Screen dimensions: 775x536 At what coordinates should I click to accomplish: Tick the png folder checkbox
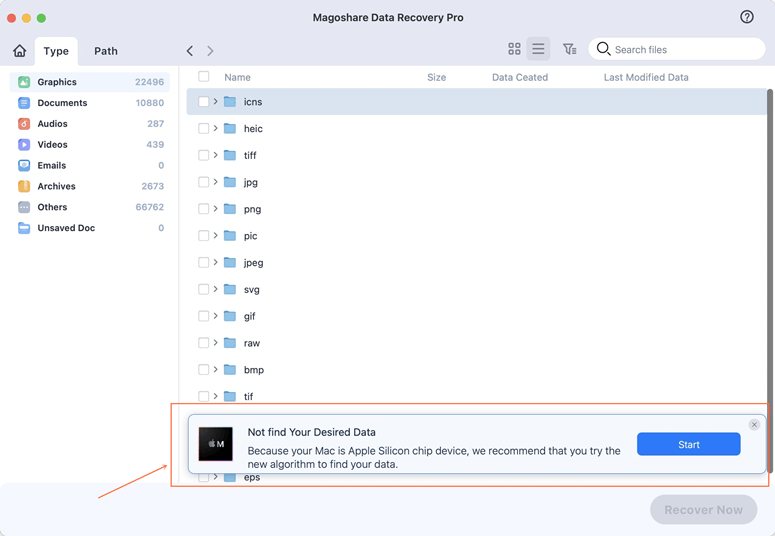[x=203, y=209]
